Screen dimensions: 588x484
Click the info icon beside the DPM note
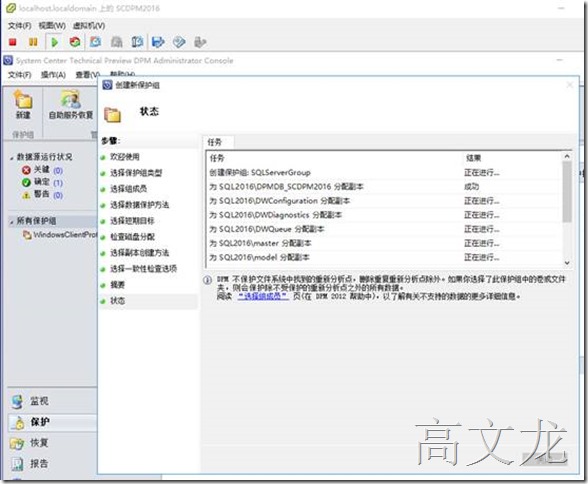pyautogui.click(x=207, y=280)
